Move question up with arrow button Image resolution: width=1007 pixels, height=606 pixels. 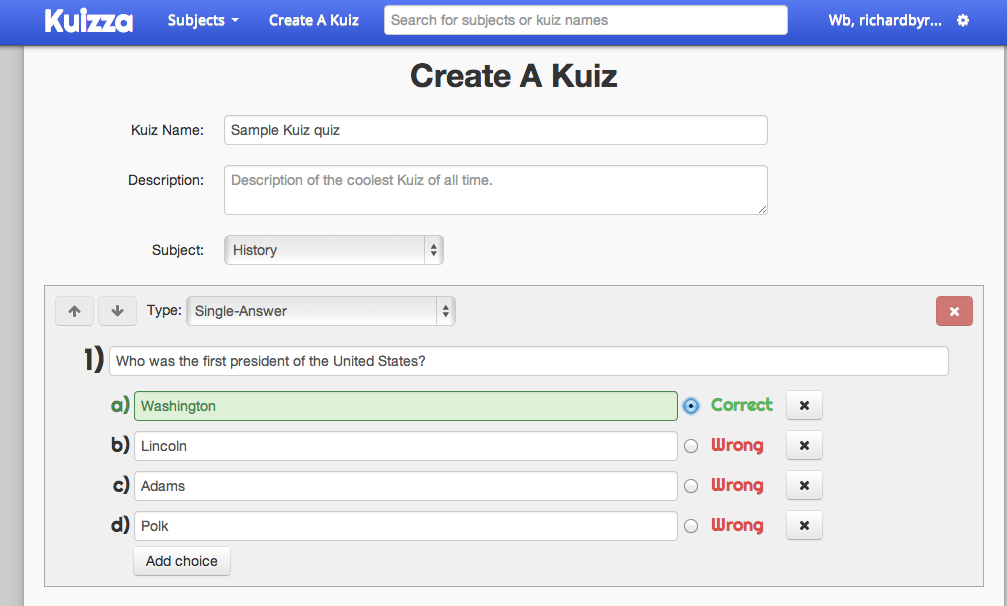pyautogui.click(x=74, y=311)
